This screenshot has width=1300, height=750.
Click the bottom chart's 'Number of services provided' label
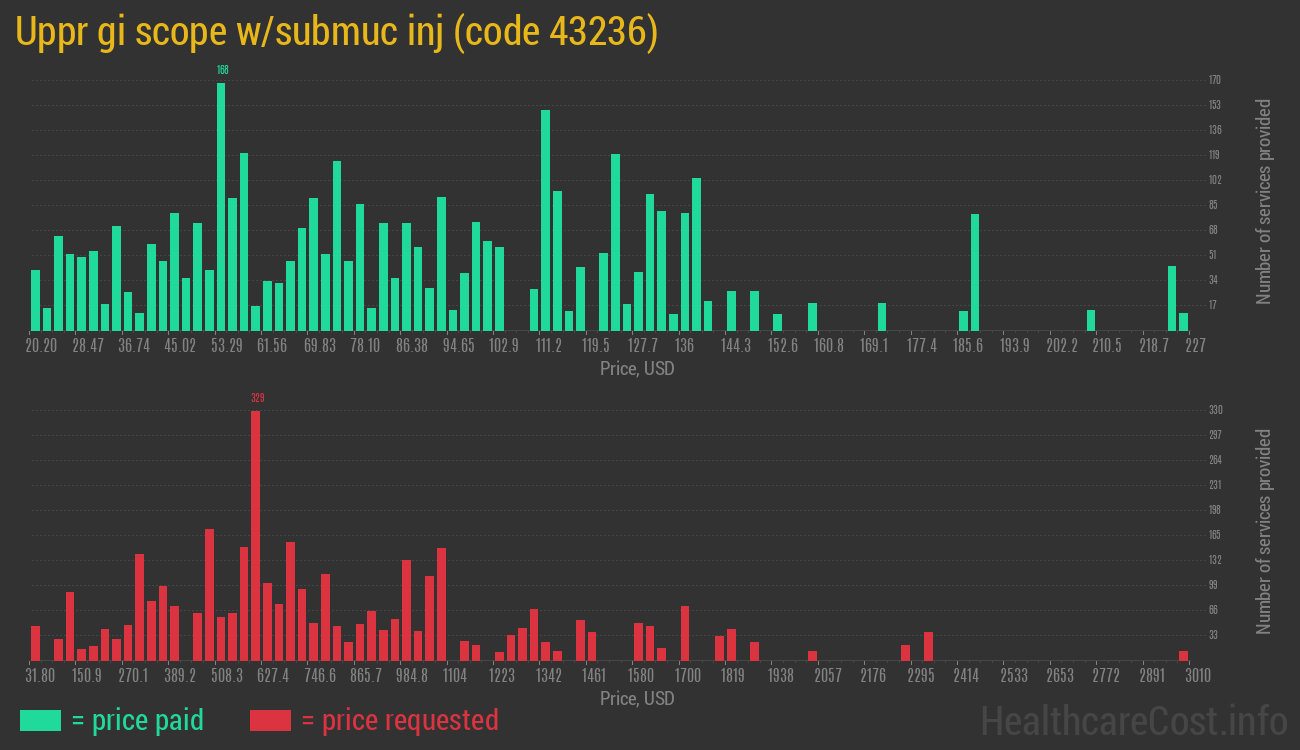click(x=1264, y=531)
